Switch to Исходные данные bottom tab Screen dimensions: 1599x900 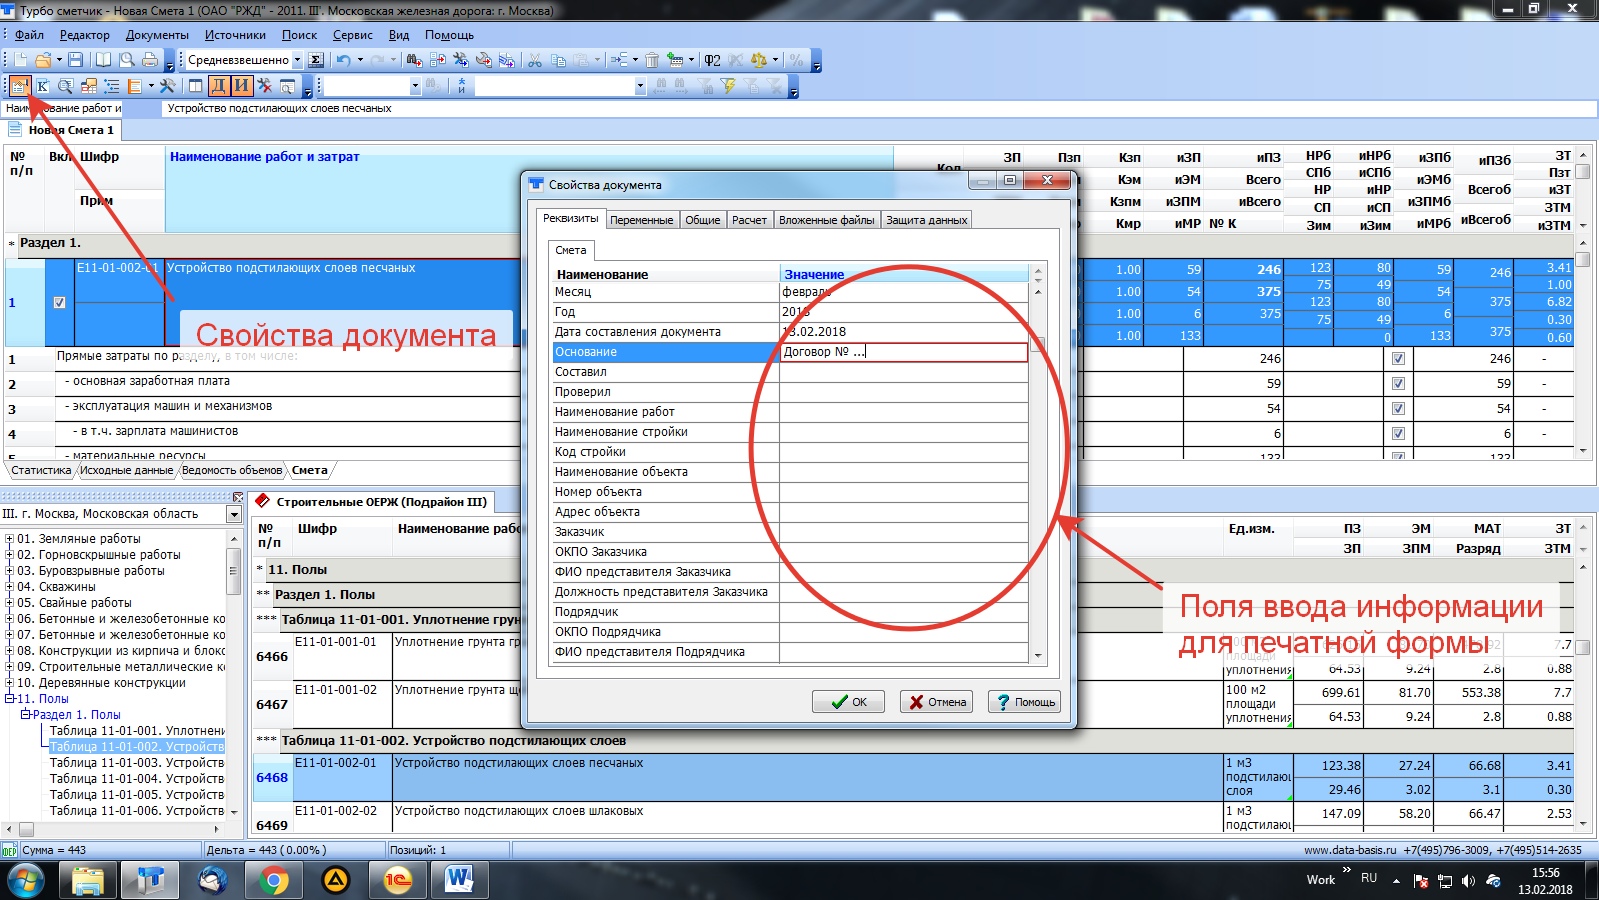pyautogui.click(x=126, y=470)
